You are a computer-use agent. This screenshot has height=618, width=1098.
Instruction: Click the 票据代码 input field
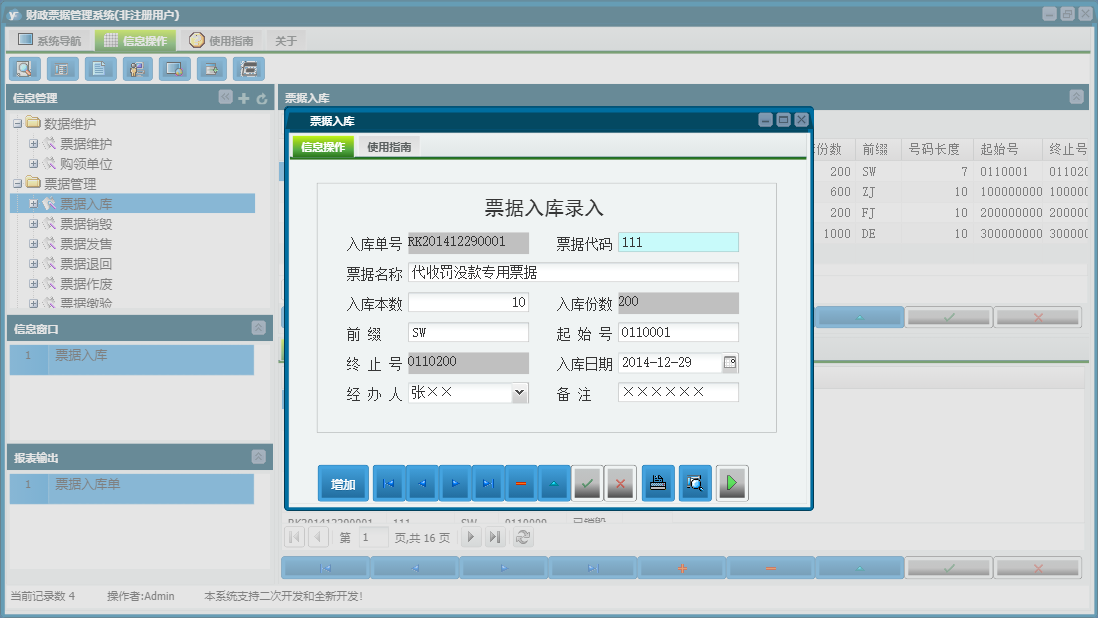(678, 241)
